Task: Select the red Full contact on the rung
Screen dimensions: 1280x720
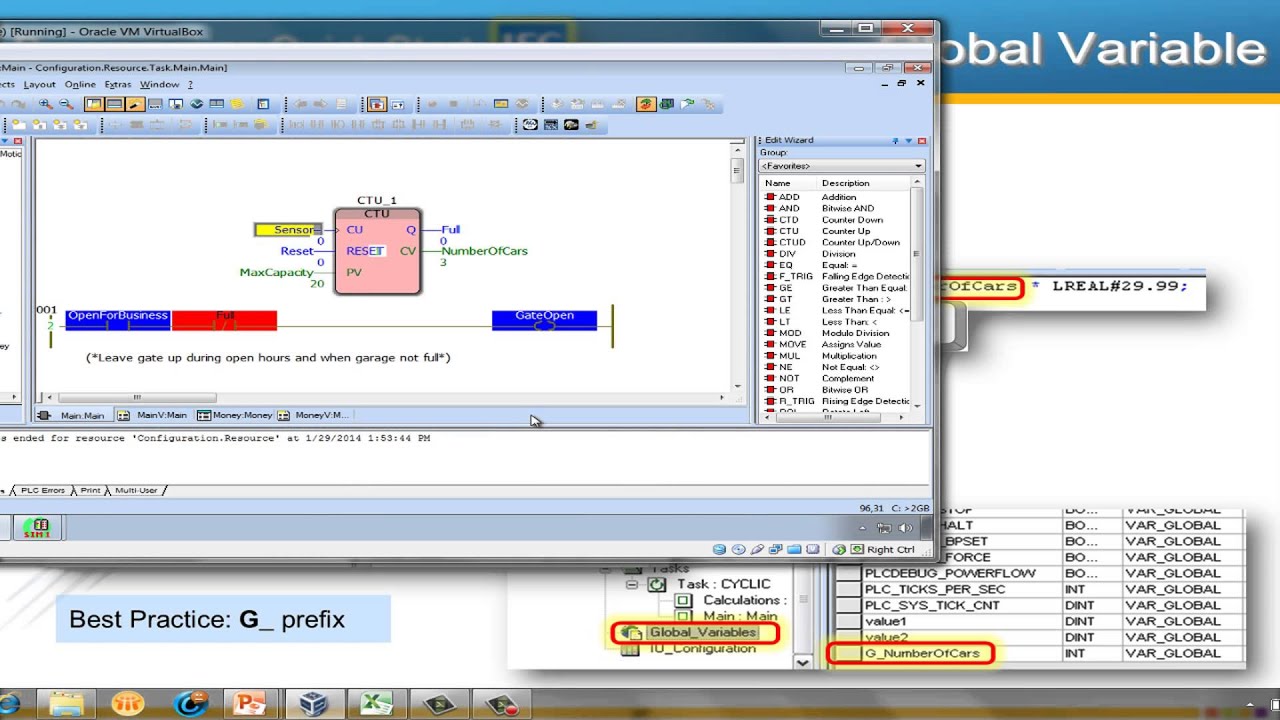Action: point(224,320)
